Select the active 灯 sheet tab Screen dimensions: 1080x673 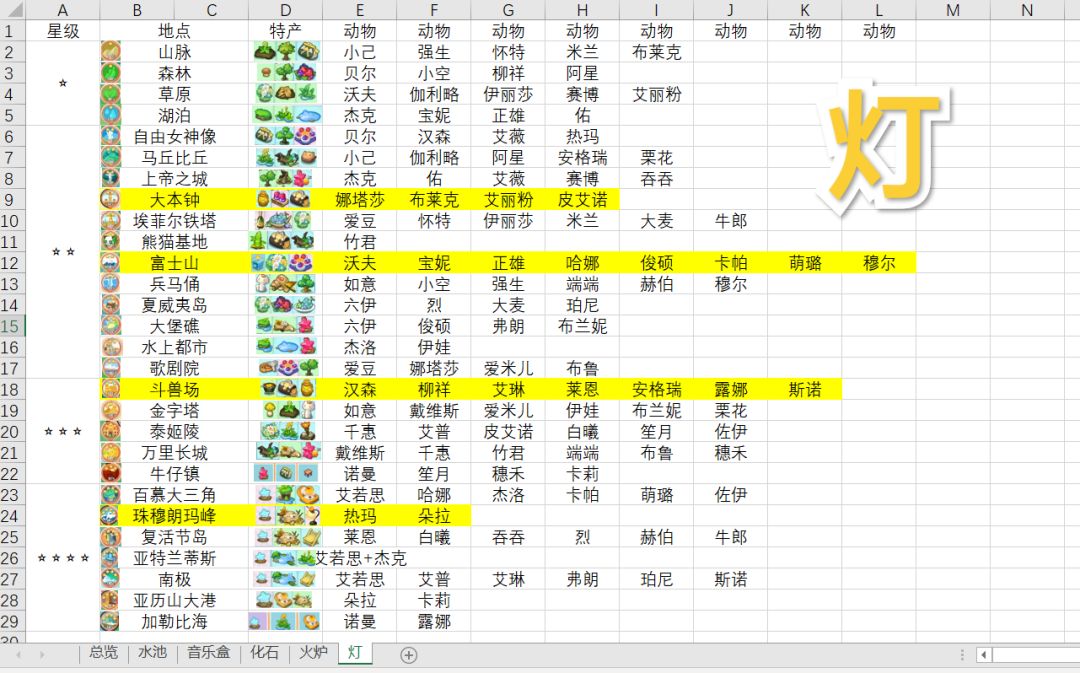[355, 652]
